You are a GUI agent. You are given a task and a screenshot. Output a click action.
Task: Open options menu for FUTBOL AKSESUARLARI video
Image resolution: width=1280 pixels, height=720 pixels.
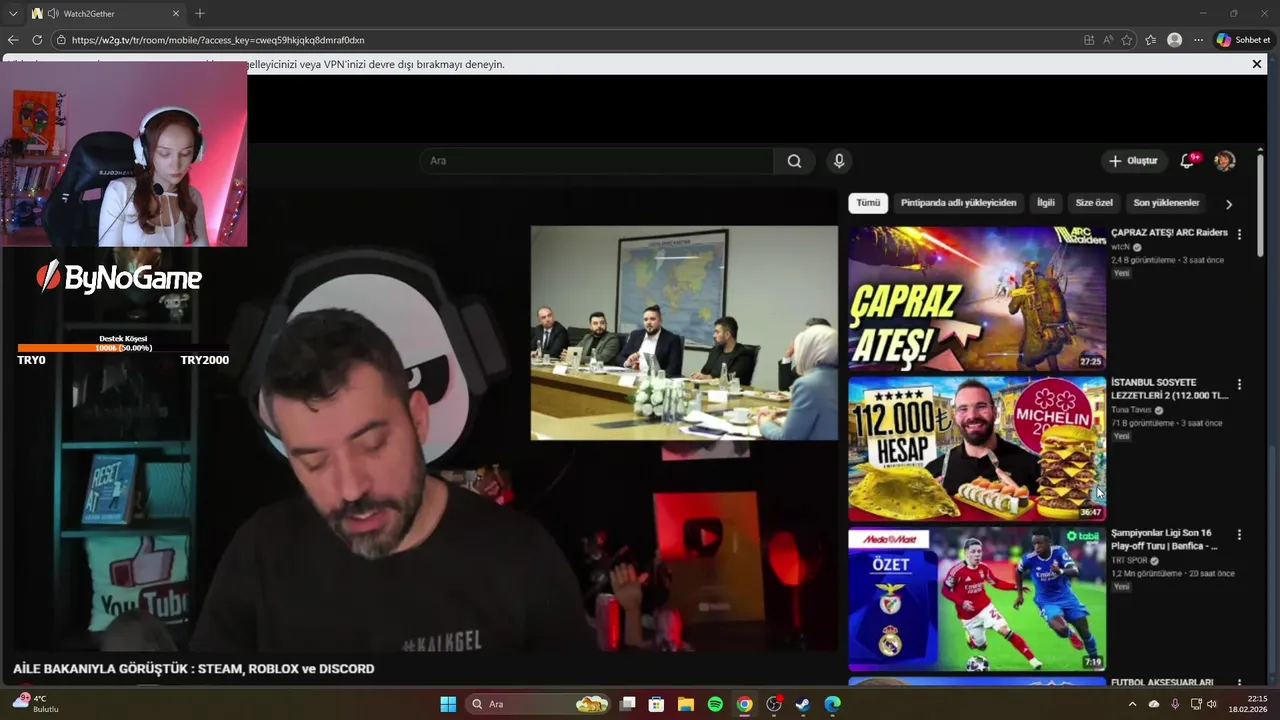1239,684
